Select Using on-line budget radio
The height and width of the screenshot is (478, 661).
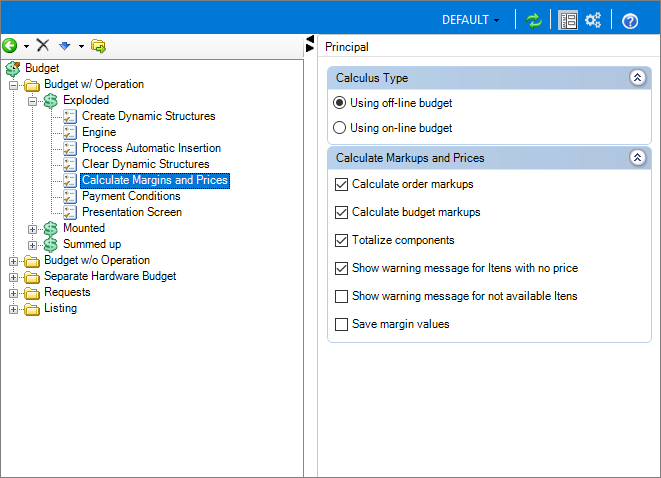339,128
